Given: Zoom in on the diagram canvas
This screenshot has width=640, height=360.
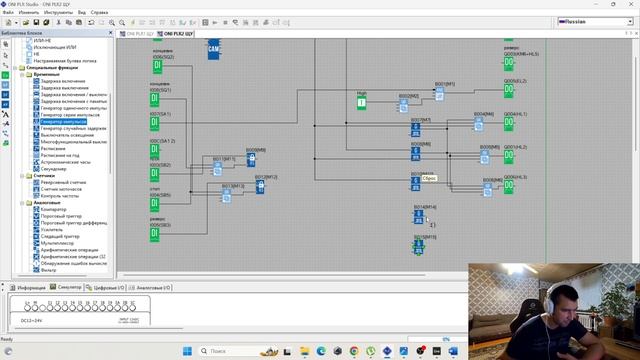Looking at the screenshot, I should [111, 22].
